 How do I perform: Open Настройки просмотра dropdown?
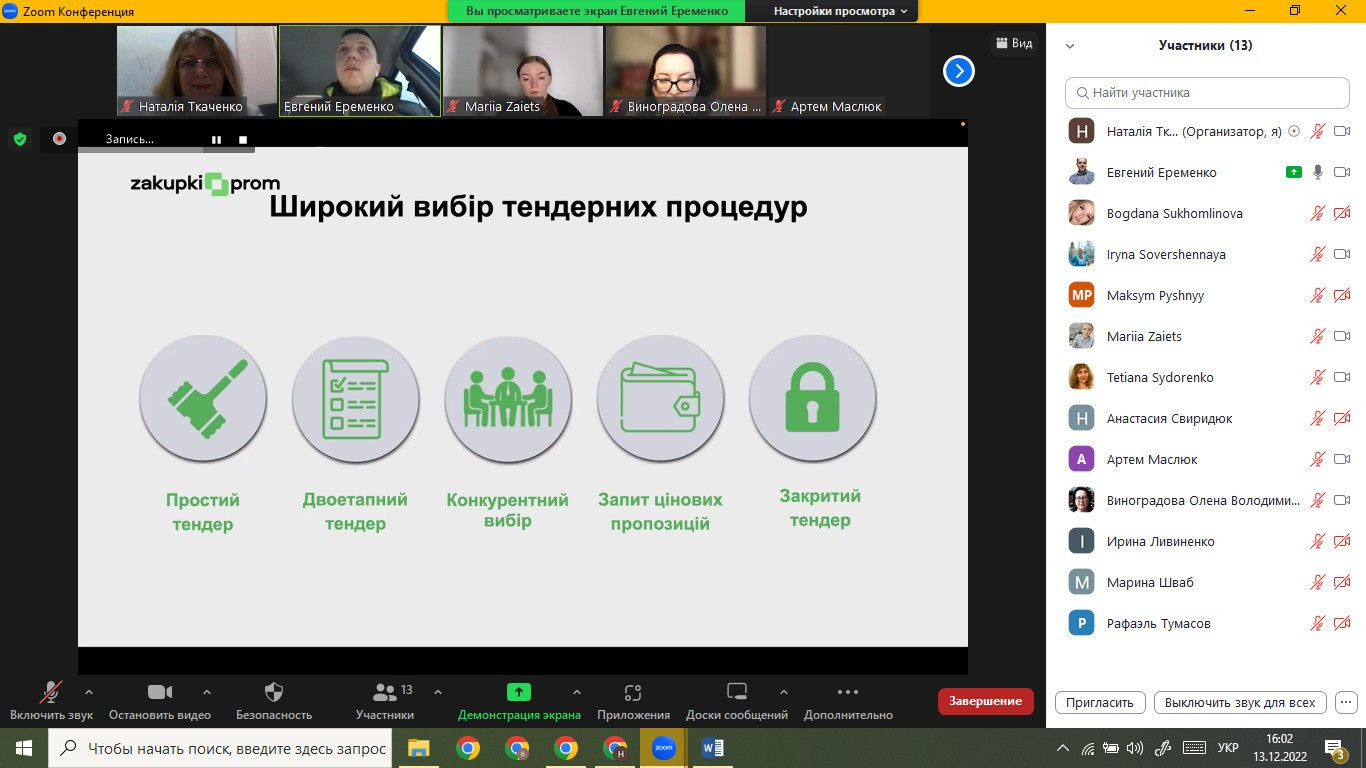tap(840, 11)
